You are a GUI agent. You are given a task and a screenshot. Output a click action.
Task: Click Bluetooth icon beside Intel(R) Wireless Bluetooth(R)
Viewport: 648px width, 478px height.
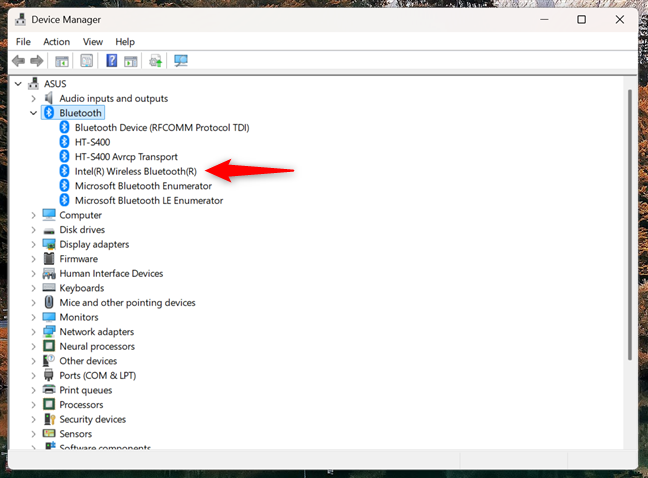point(64,171)
